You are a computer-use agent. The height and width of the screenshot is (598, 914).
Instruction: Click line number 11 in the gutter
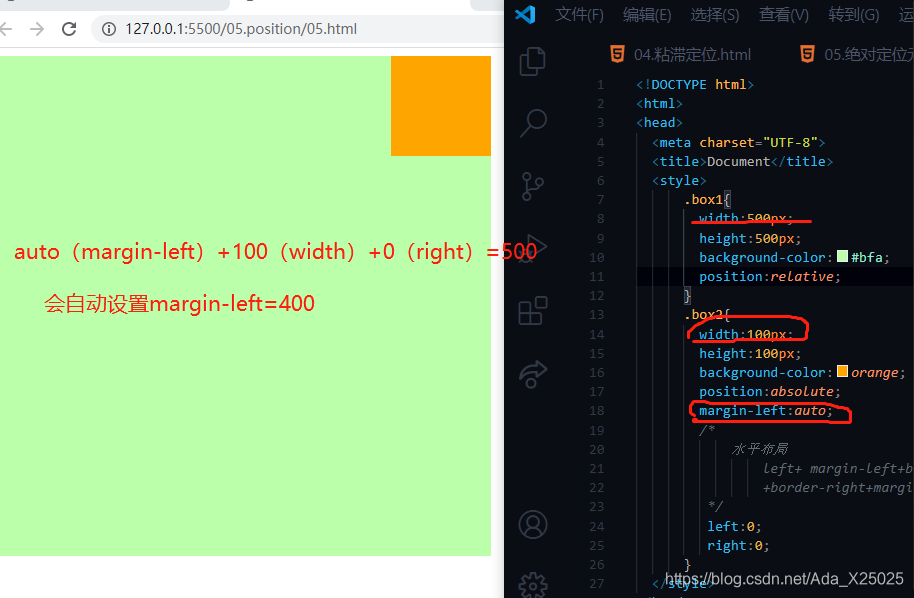[x=596, y=276]
